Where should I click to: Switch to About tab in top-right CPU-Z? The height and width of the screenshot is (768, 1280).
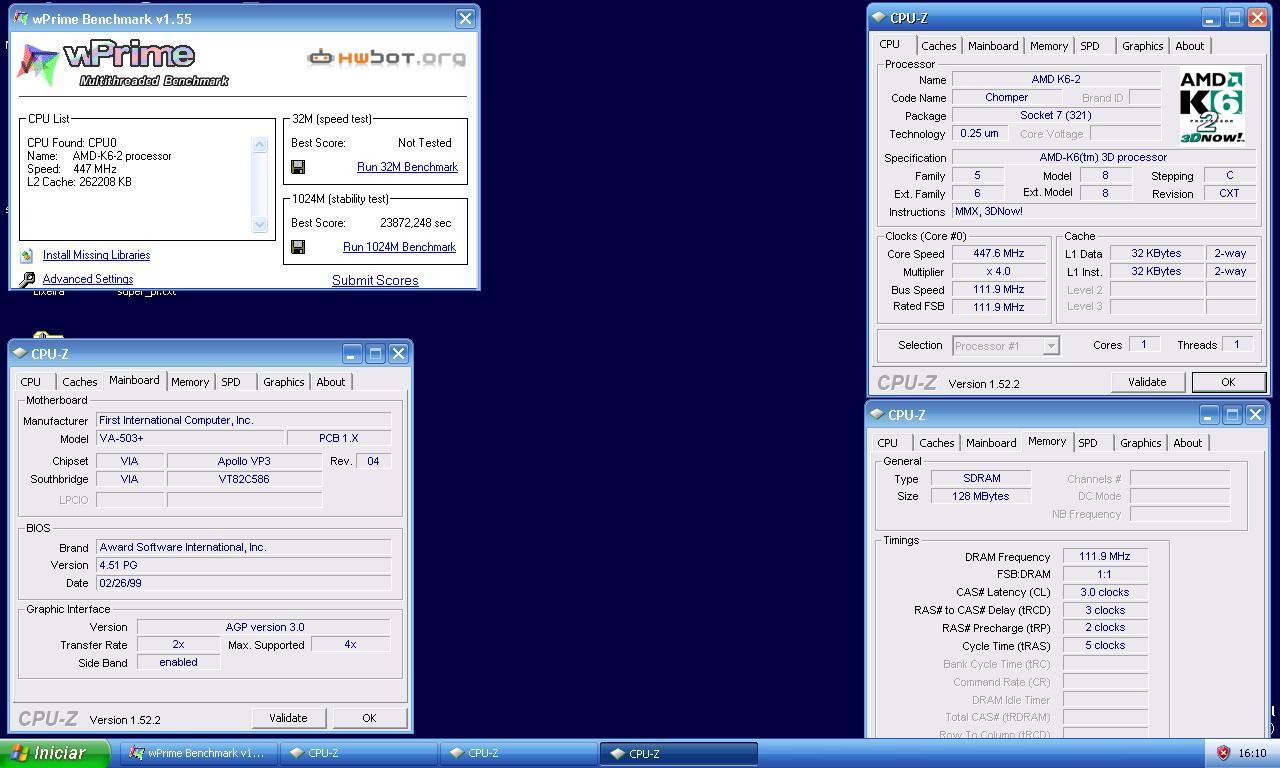1190,46
